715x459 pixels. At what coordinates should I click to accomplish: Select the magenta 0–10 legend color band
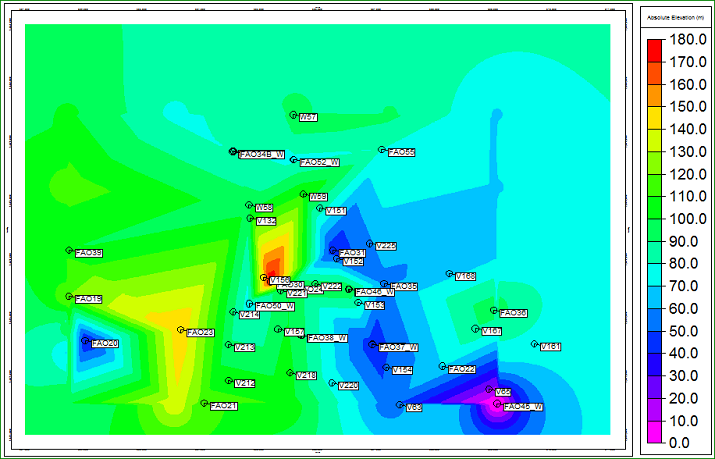pyautogui.click(x=654, y=432)
